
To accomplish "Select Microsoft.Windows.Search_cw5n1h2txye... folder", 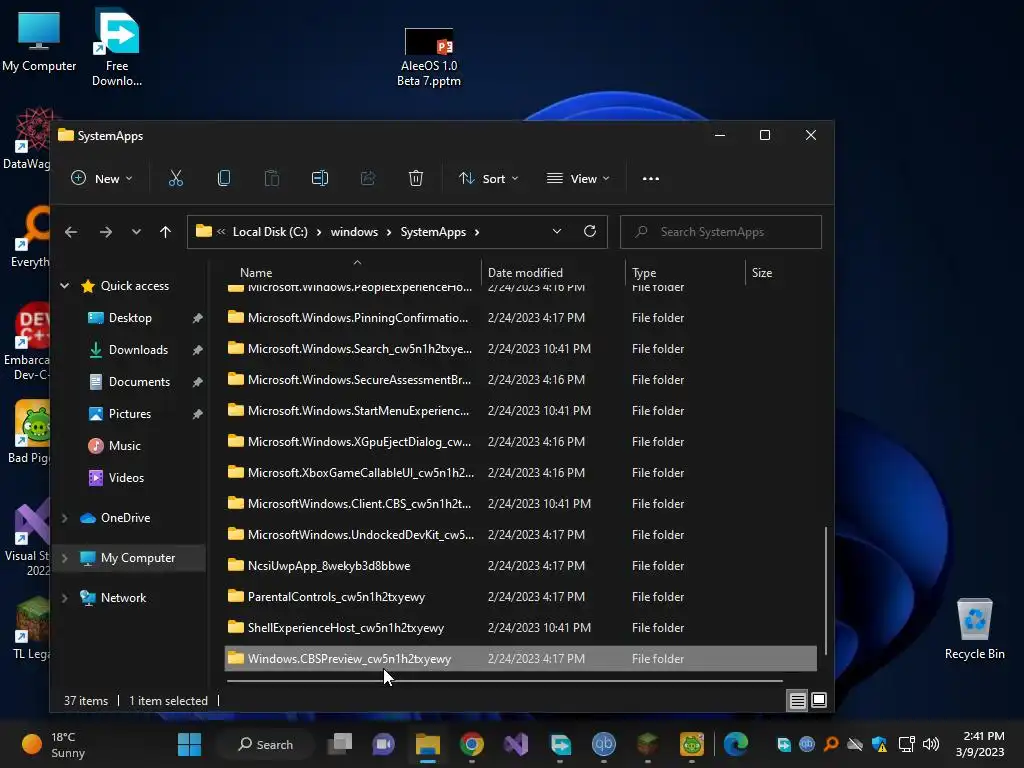I will point(521,349).
